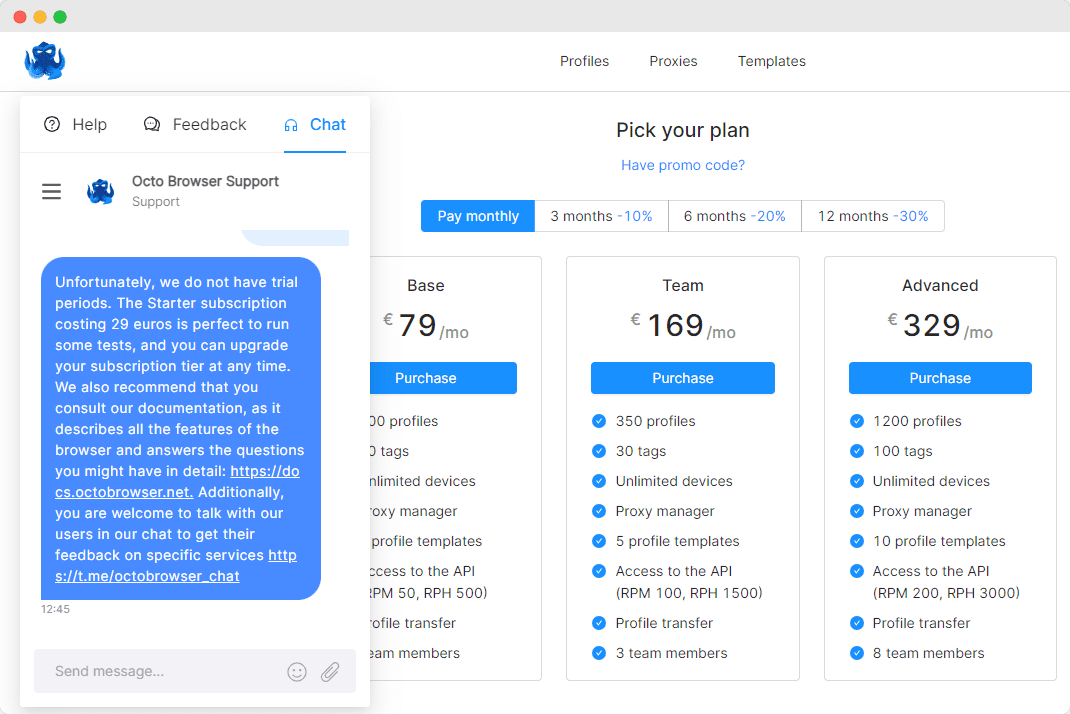Click the Have promo code link

pos(683,165)
